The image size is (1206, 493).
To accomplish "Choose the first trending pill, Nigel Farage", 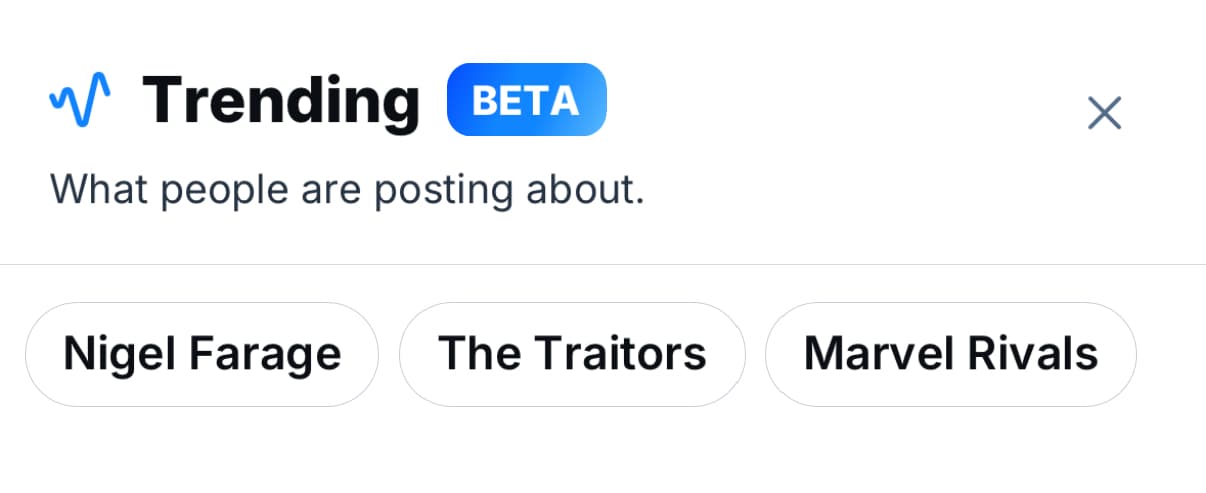I will (202, 354).
